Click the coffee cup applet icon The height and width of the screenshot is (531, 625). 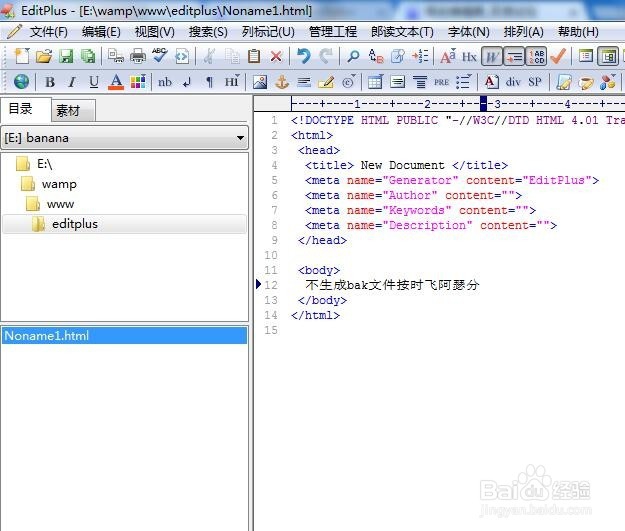[586, 82]
